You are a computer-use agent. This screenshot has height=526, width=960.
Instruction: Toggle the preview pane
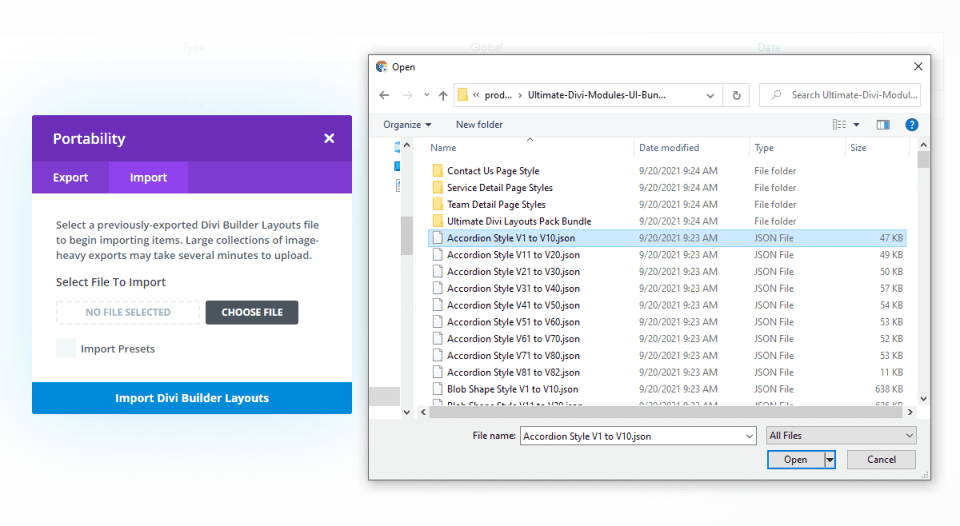[x=883, y=125]
